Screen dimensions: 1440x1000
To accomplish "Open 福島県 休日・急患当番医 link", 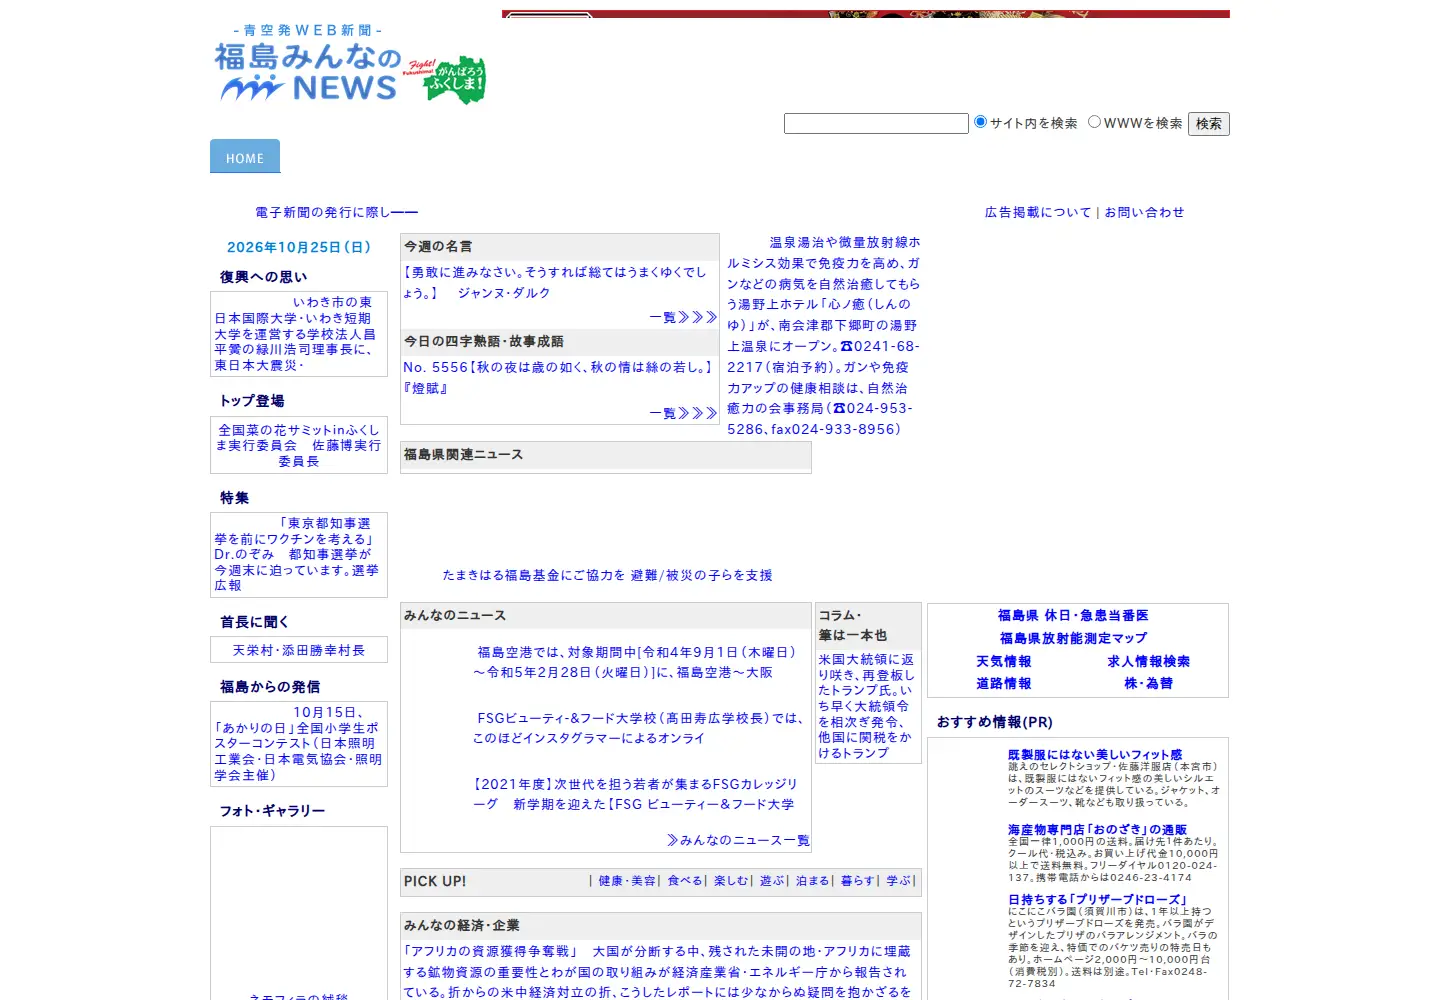I will click(x=1073, y=616).
